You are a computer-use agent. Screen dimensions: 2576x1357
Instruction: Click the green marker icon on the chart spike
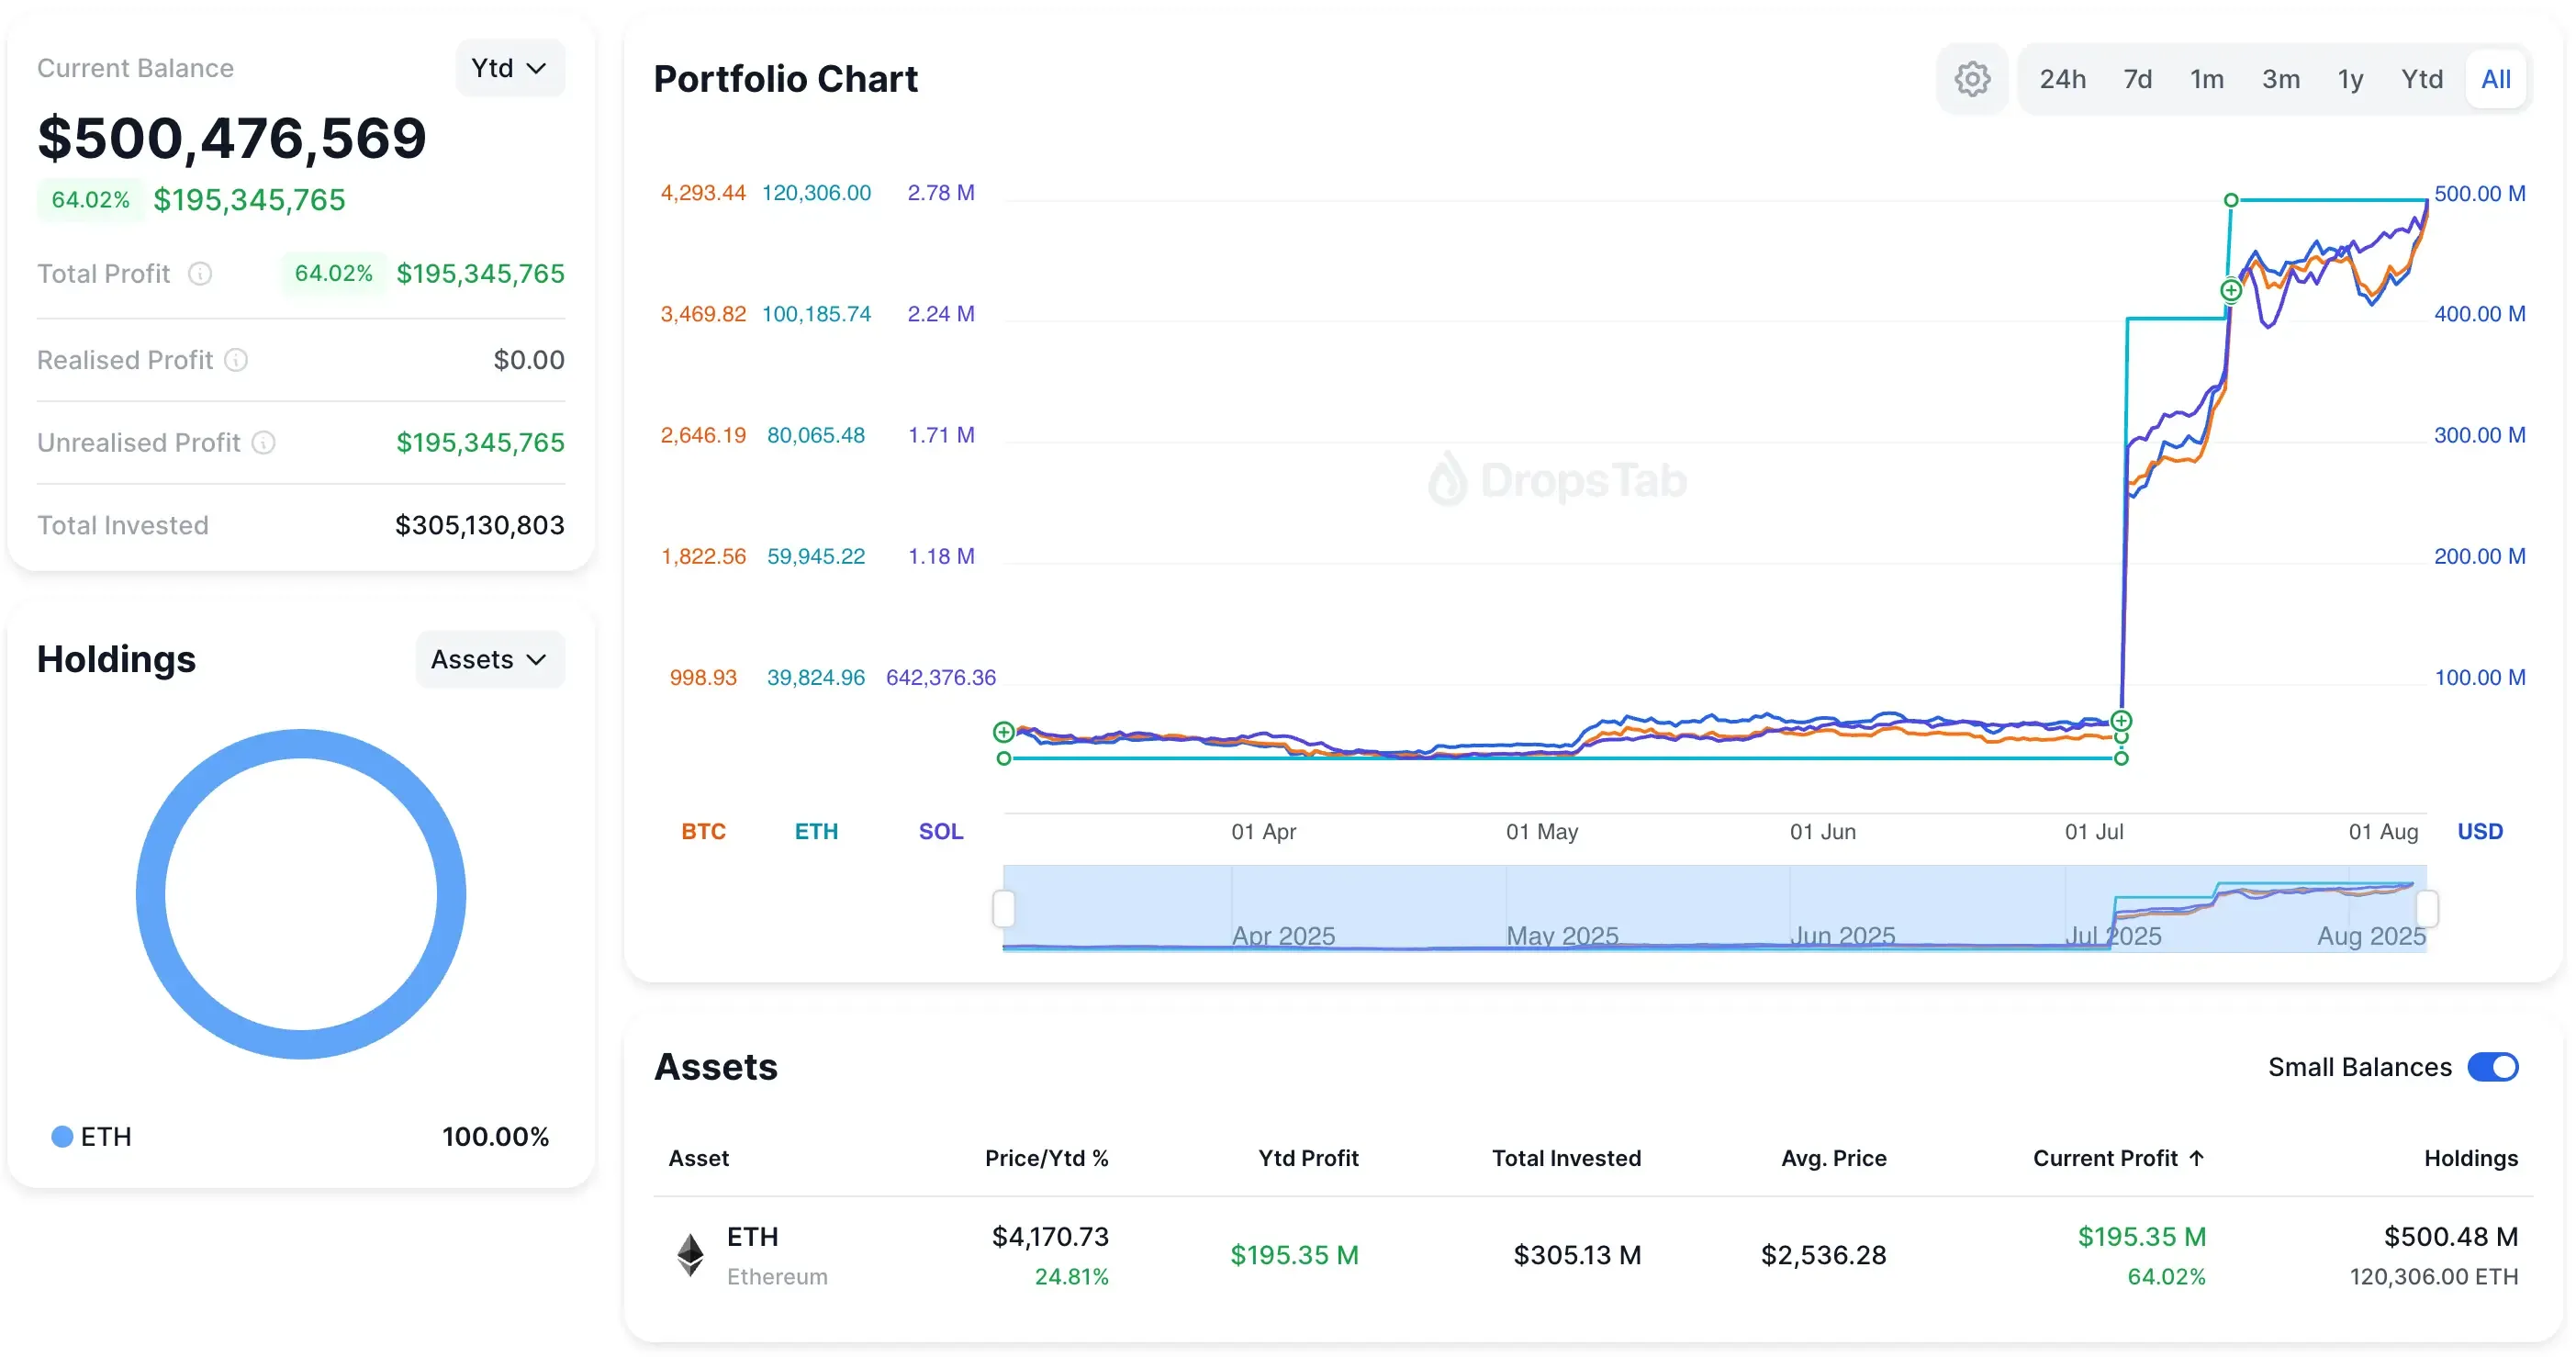click(x=2230, y=290)
